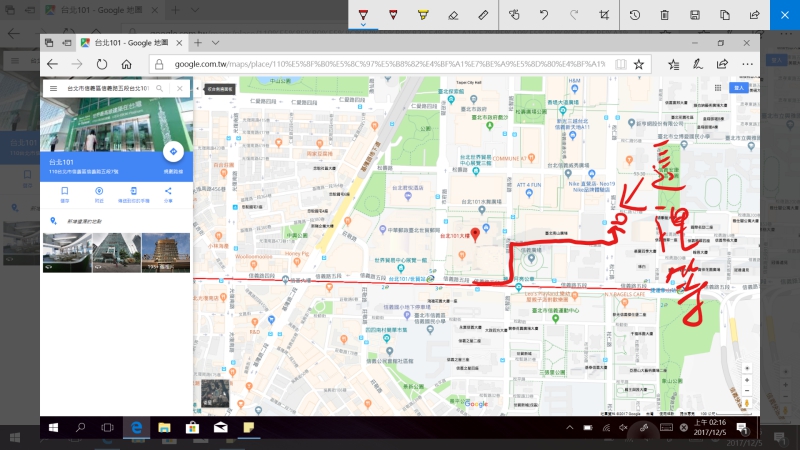Image resolution: width=800 pixels, height=450 pixels.
Task: Open File Explorer in captured taskbar
Action: [x=164, y=428]
